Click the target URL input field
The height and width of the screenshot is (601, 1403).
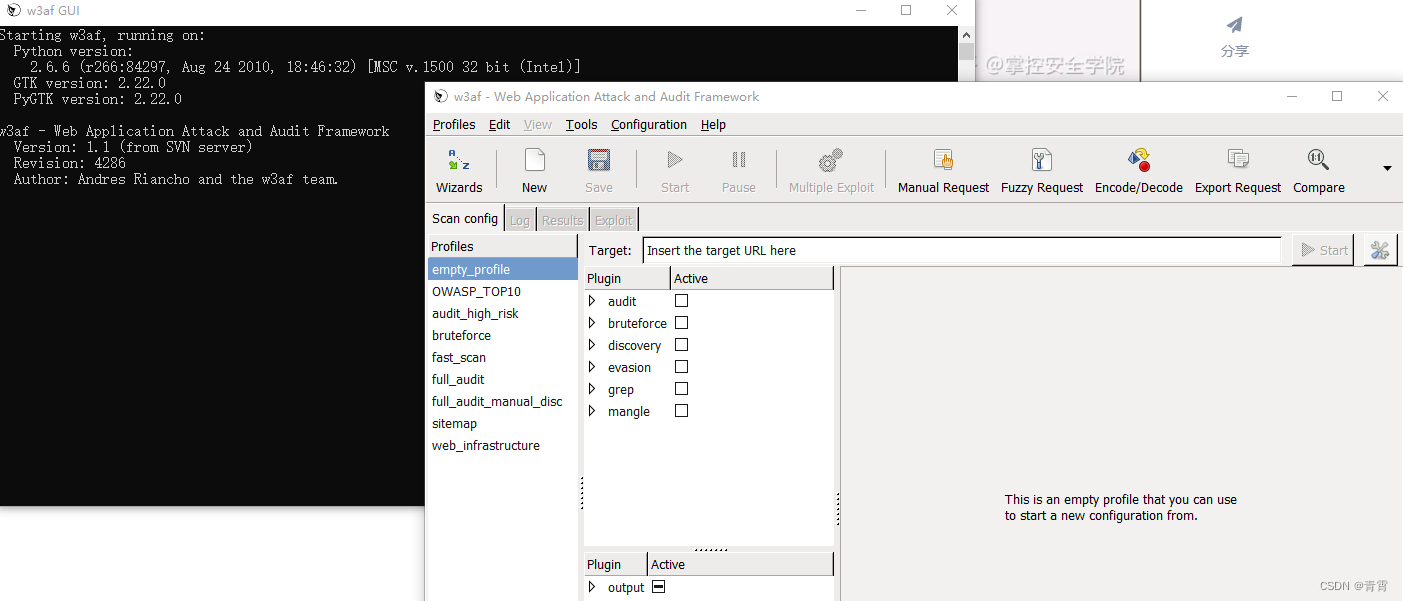[962, 250]
